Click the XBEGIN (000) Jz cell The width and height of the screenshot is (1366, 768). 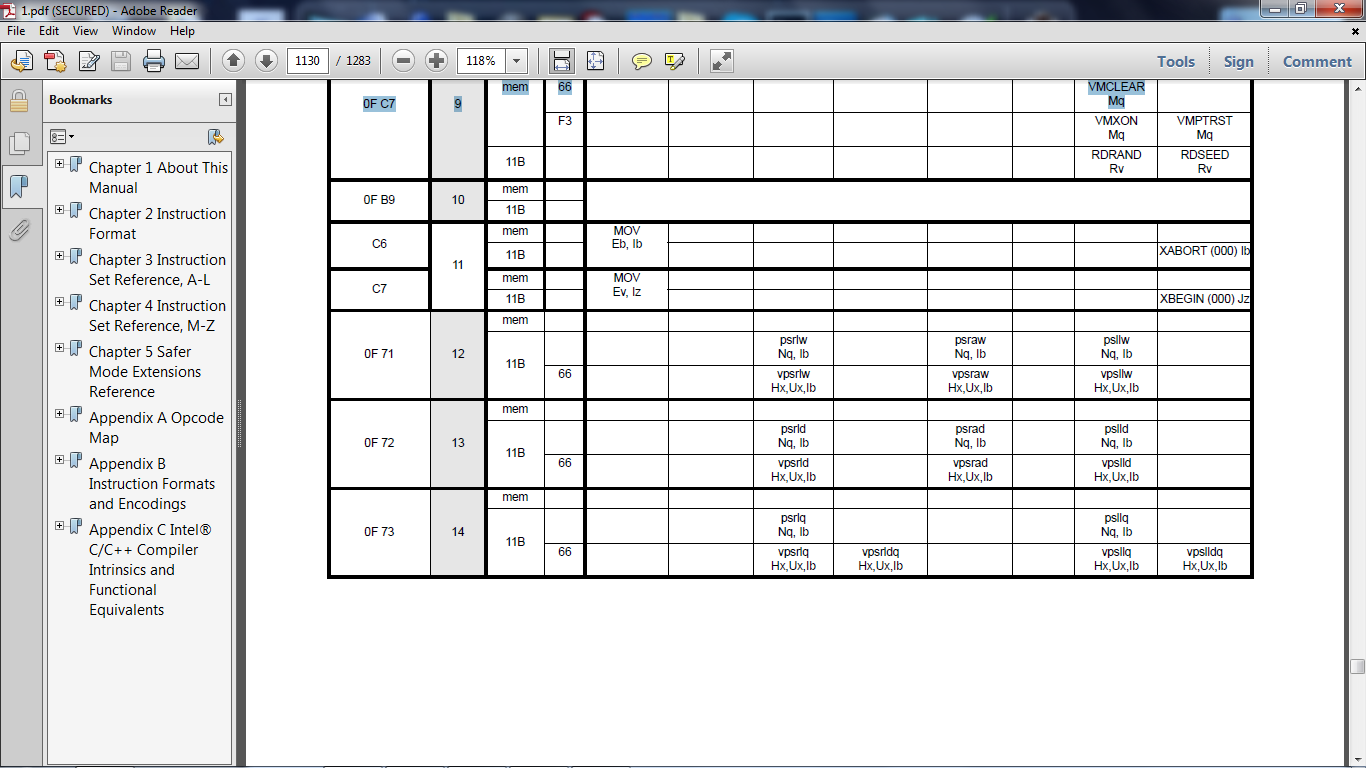1205,298
